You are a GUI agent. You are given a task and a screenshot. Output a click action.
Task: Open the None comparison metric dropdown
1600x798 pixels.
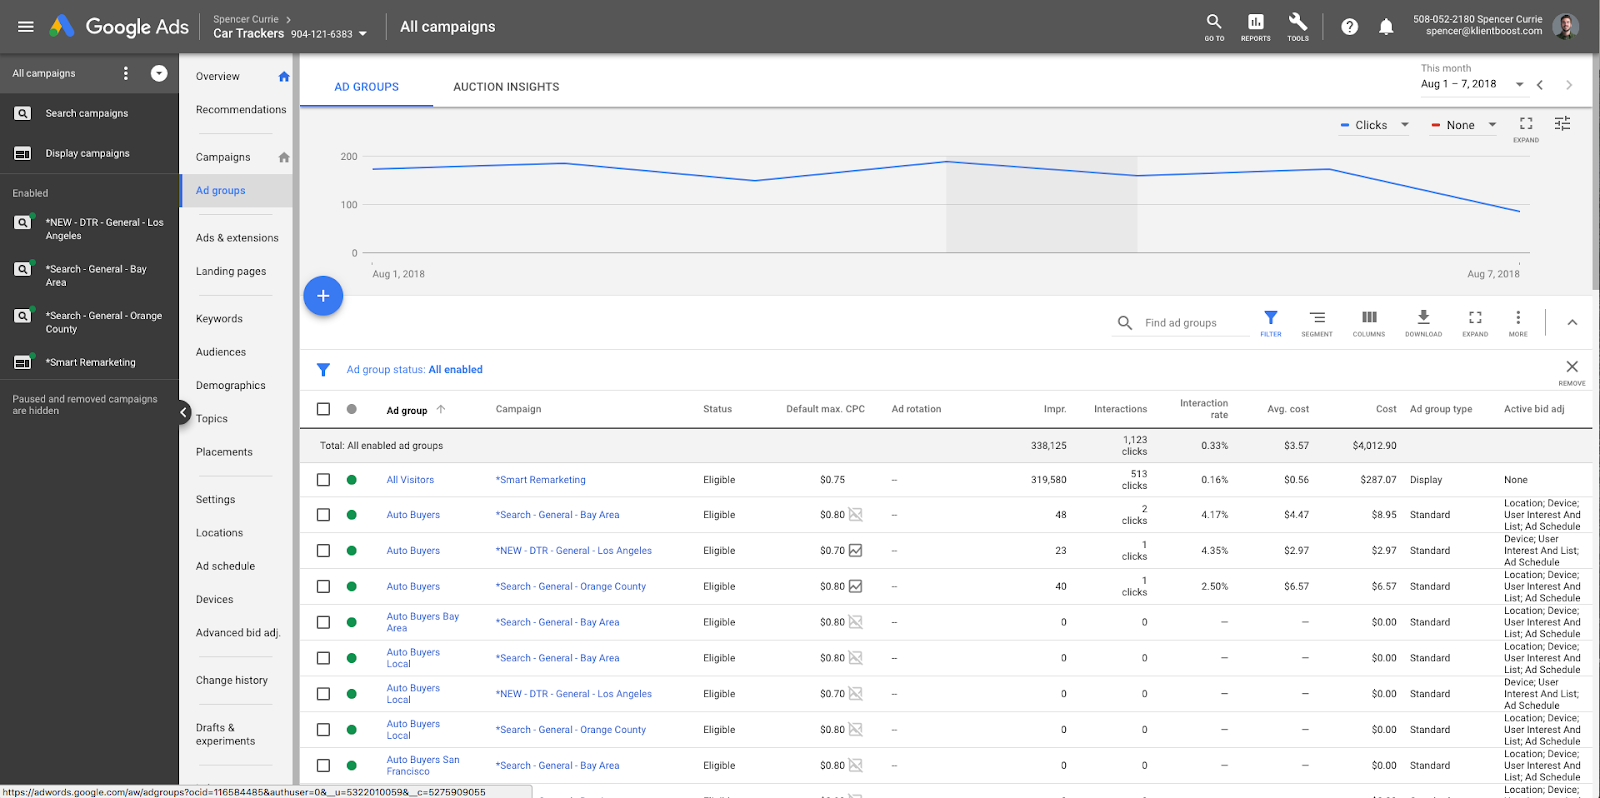1464,125
